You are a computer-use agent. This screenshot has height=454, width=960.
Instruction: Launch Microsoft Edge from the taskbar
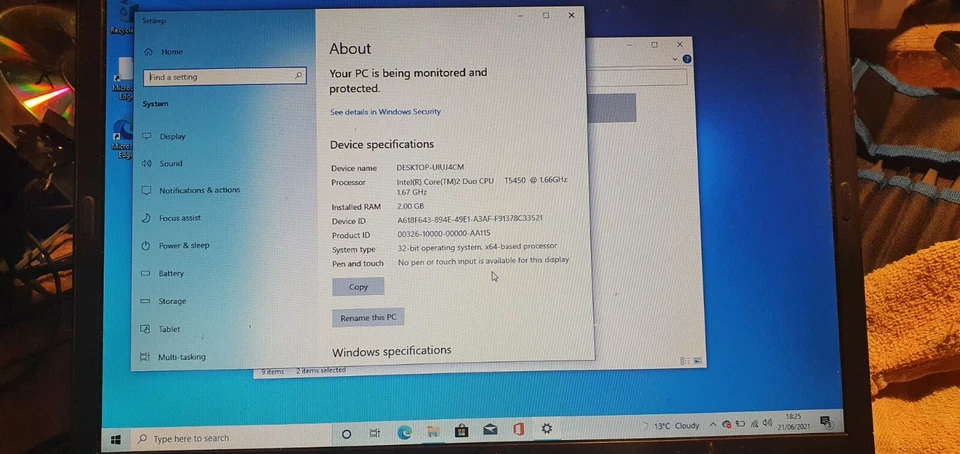click(404, 433)
